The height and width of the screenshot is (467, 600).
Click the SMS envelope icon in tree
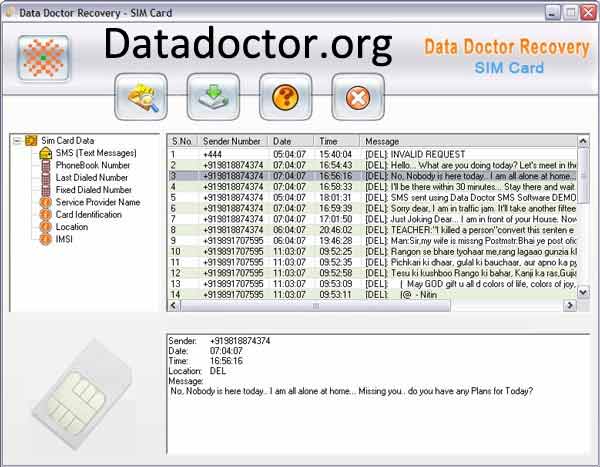[x=46, y=153]
